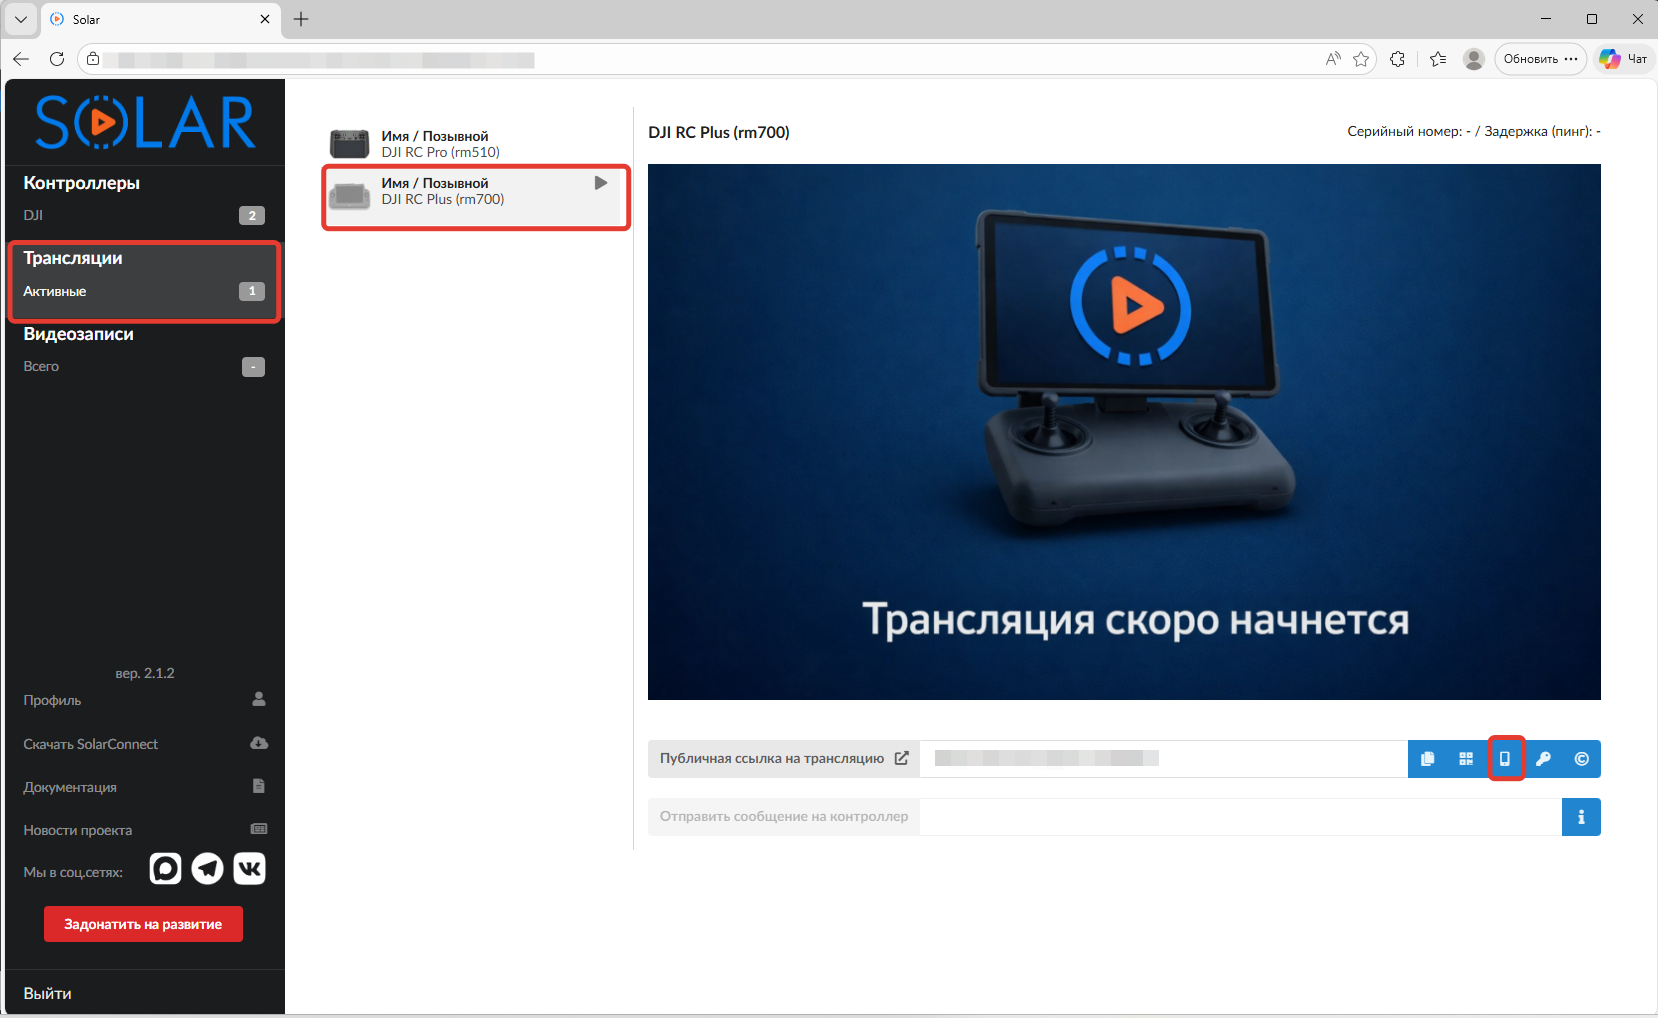Expand the tab search dropdown arrow
1658x1018 pixels.
[x=21, y=19]
